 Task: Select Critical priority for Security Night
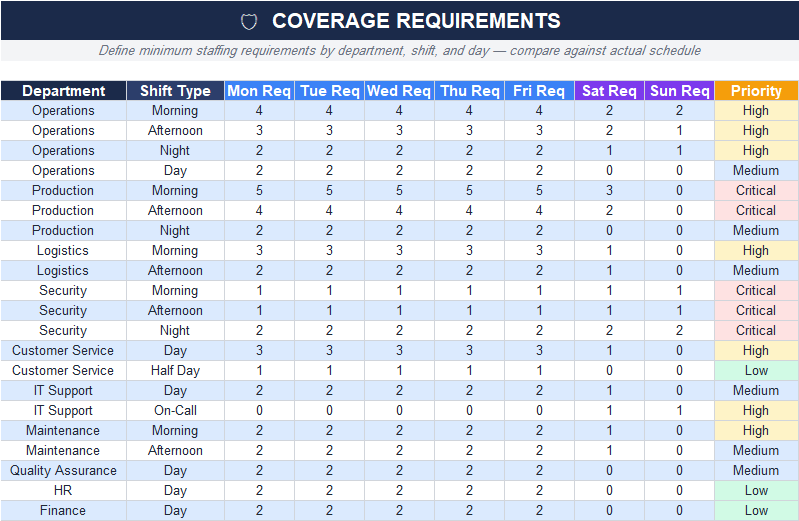pyautogui.click(x=756, y=330)
